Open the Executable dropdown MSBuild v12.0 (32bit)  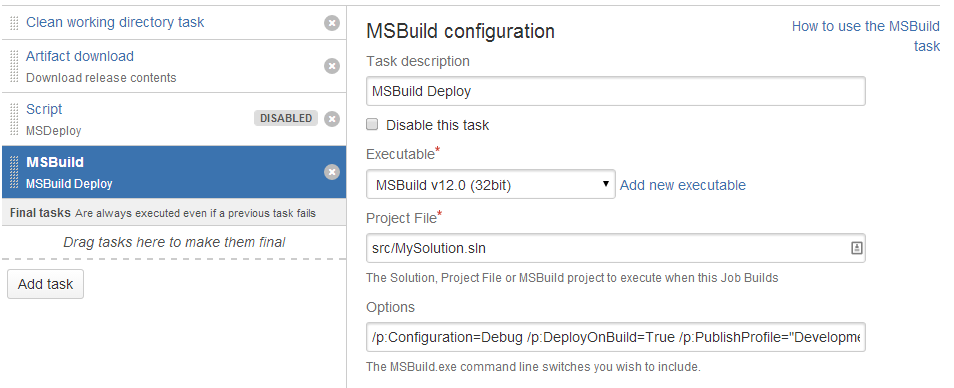pos(490,184)
